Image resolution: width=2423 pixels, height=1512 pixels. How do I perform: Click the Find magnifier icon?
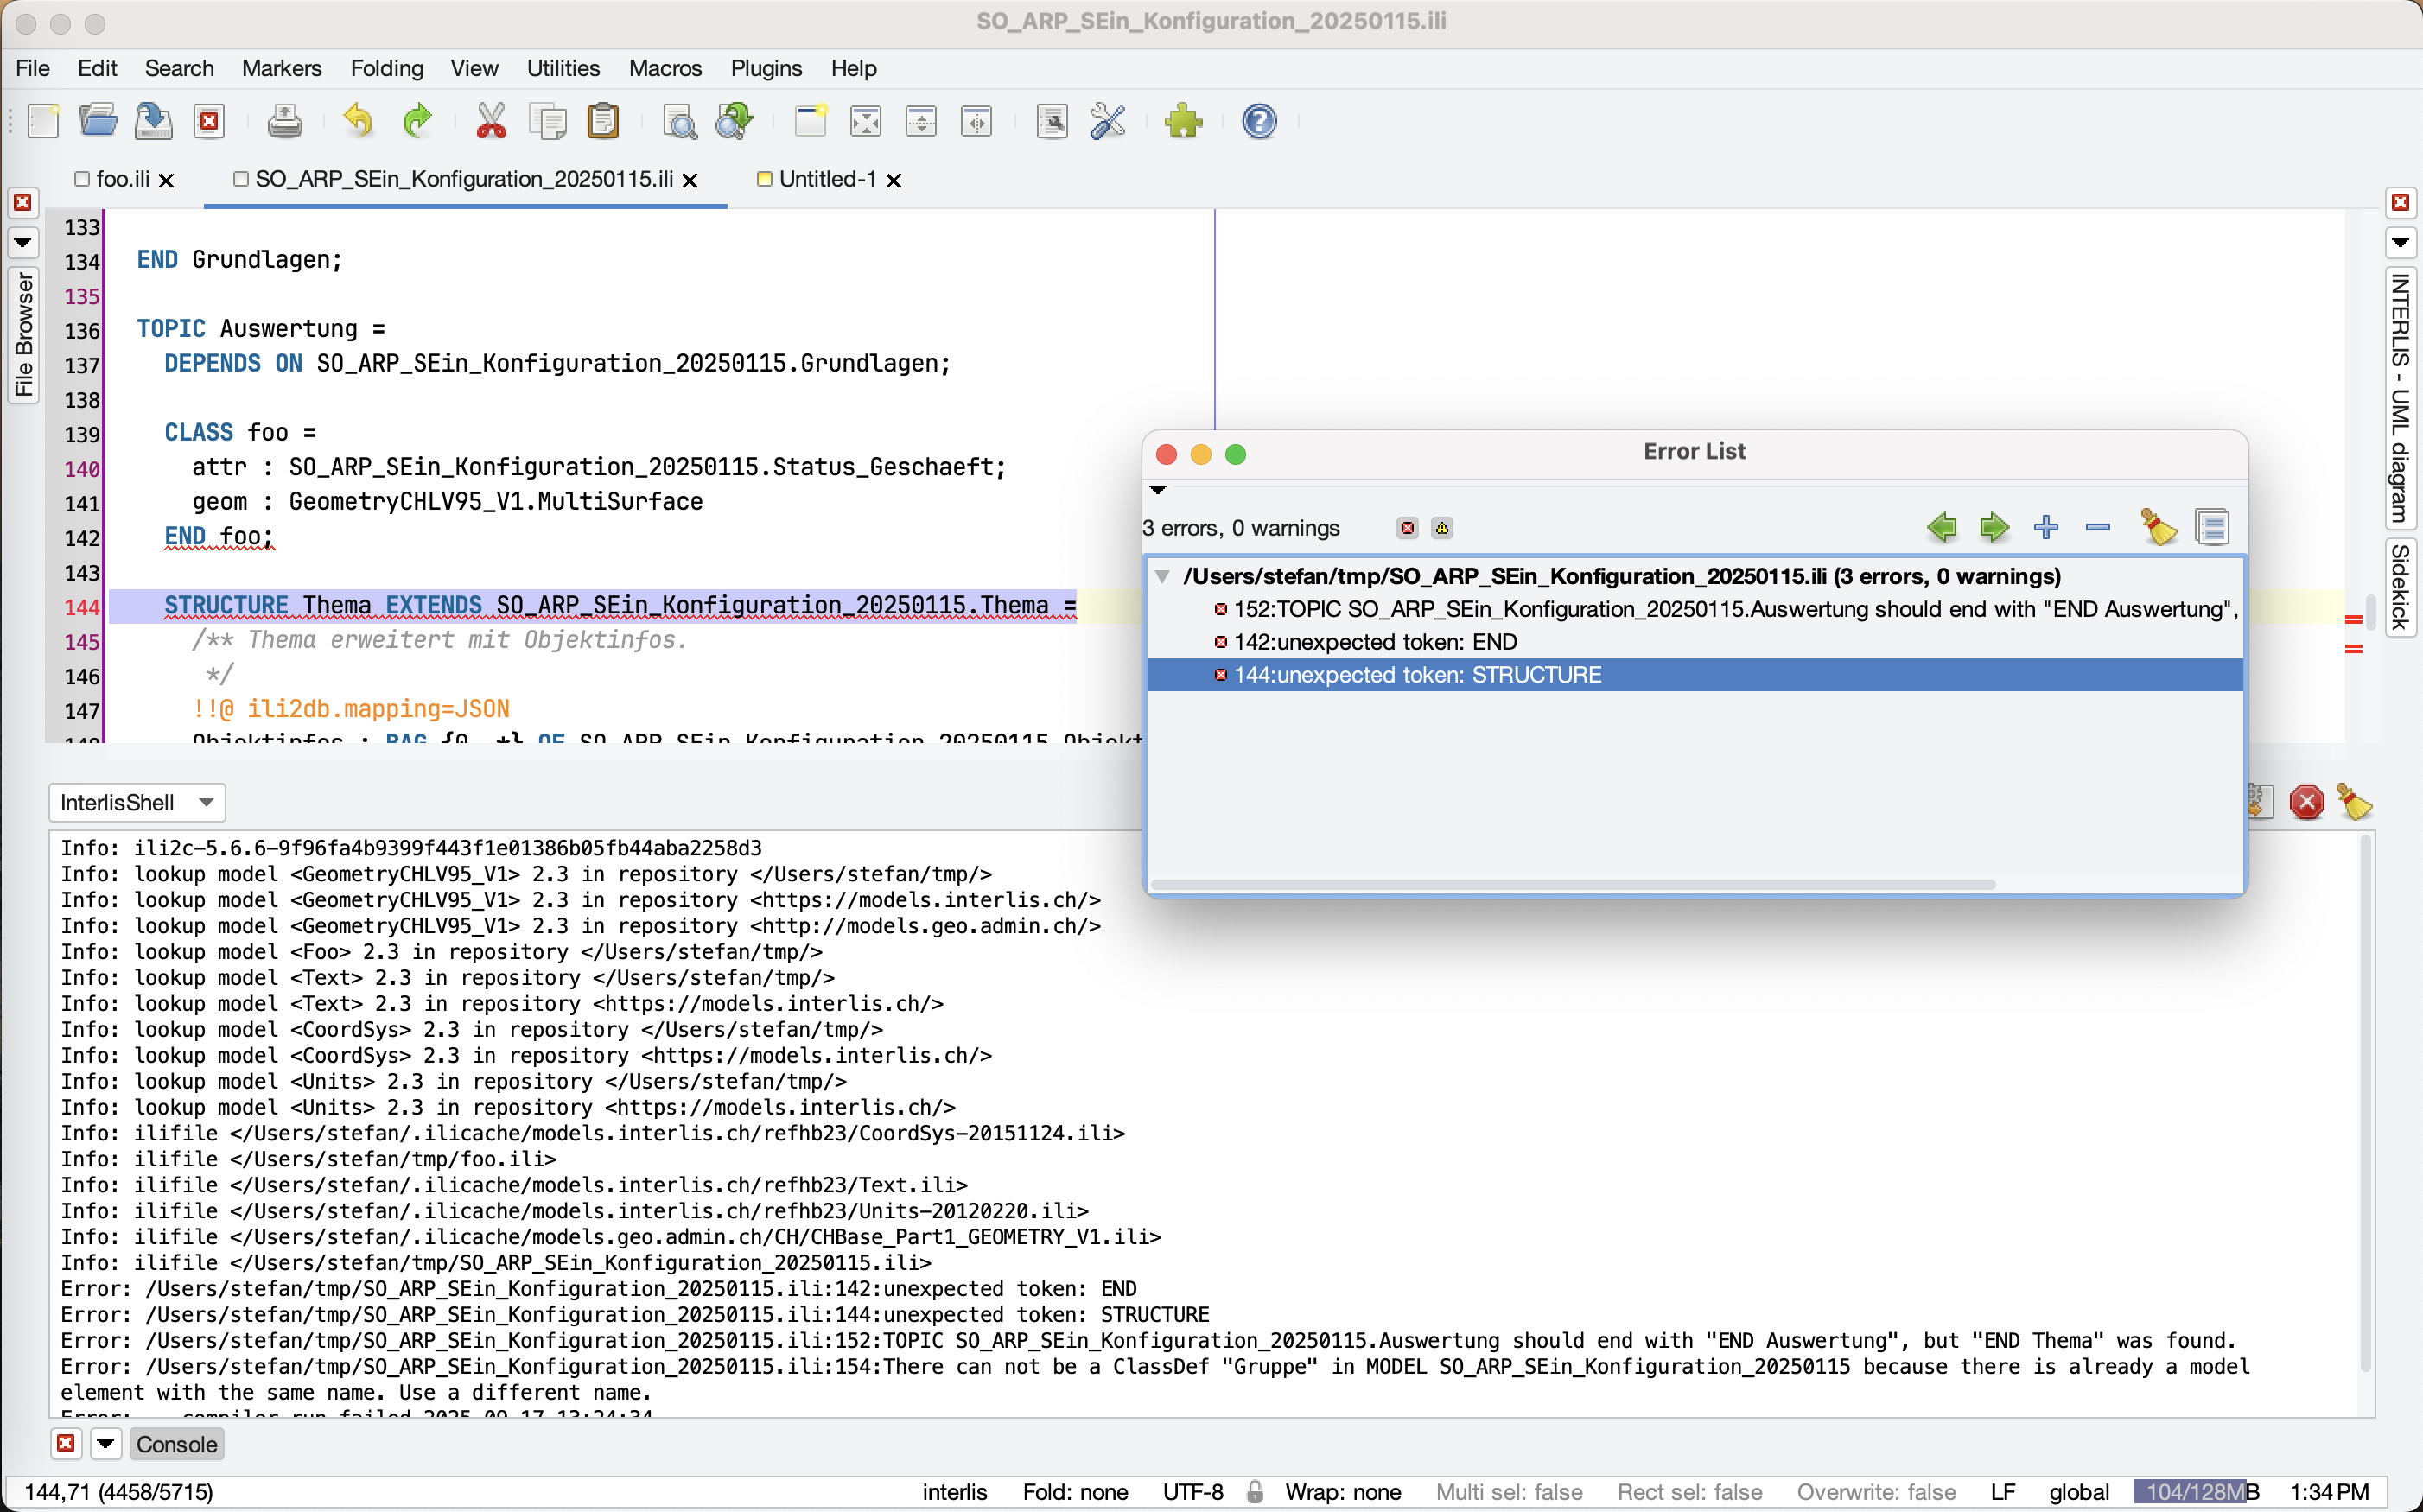679,121
